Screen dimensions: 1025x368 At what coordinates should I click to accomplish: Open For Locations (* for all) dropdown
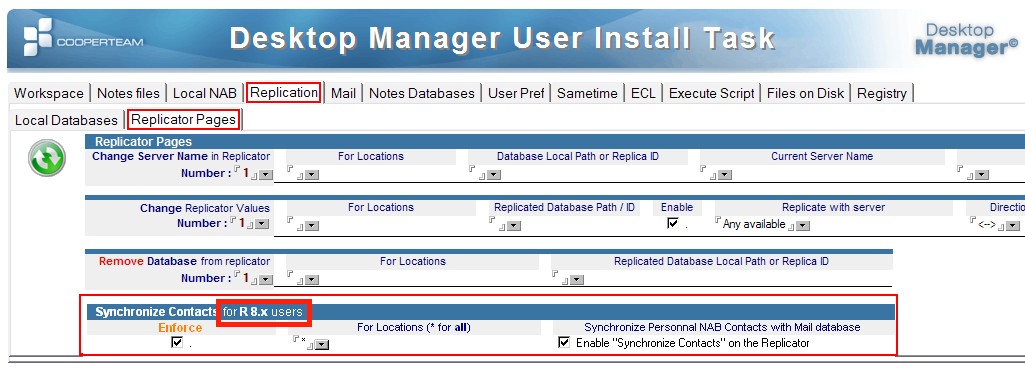coord(321,344)
